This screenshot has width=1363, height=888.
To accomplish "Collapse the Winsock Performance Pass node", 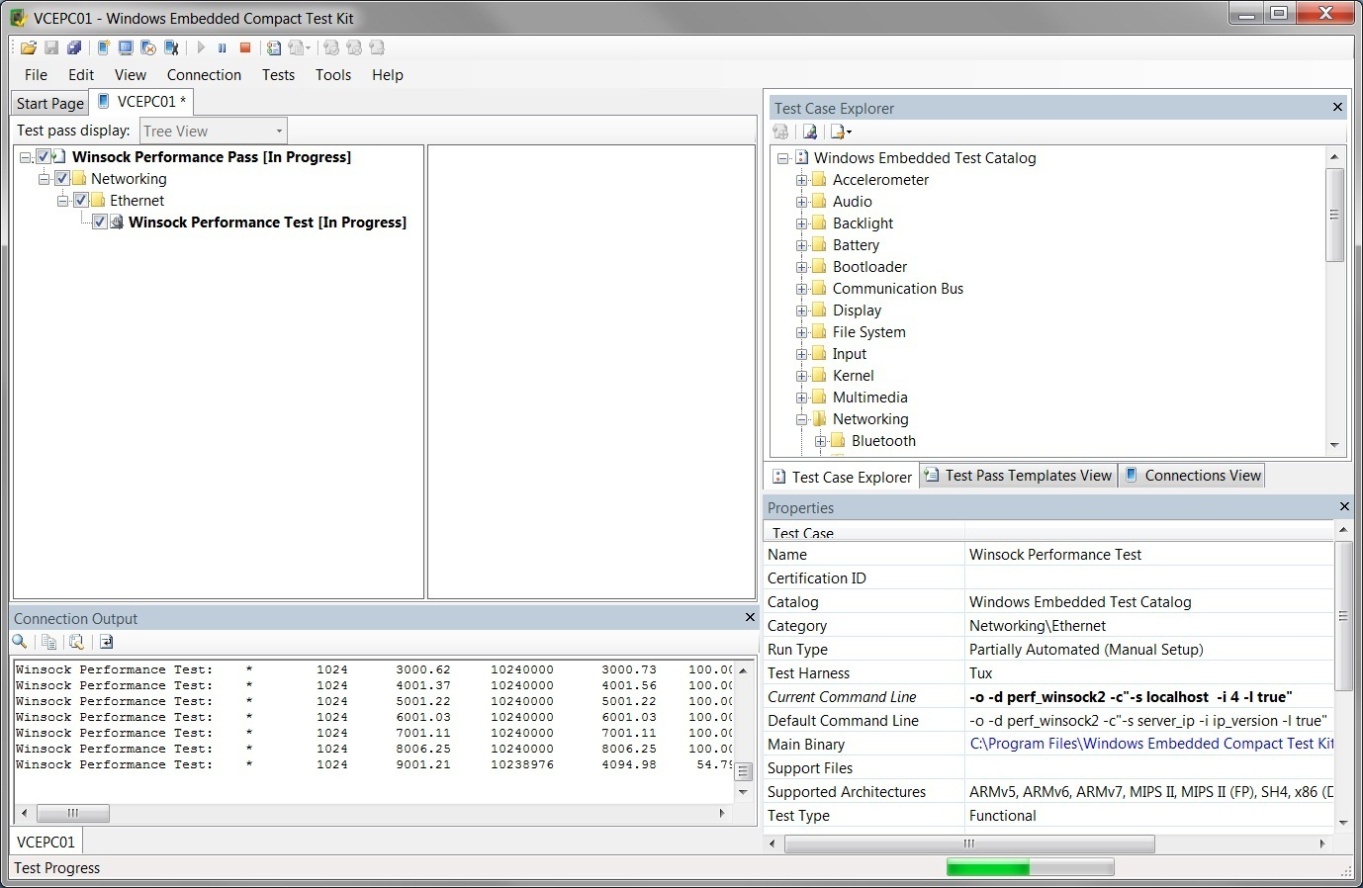I will tap(25, 158).
